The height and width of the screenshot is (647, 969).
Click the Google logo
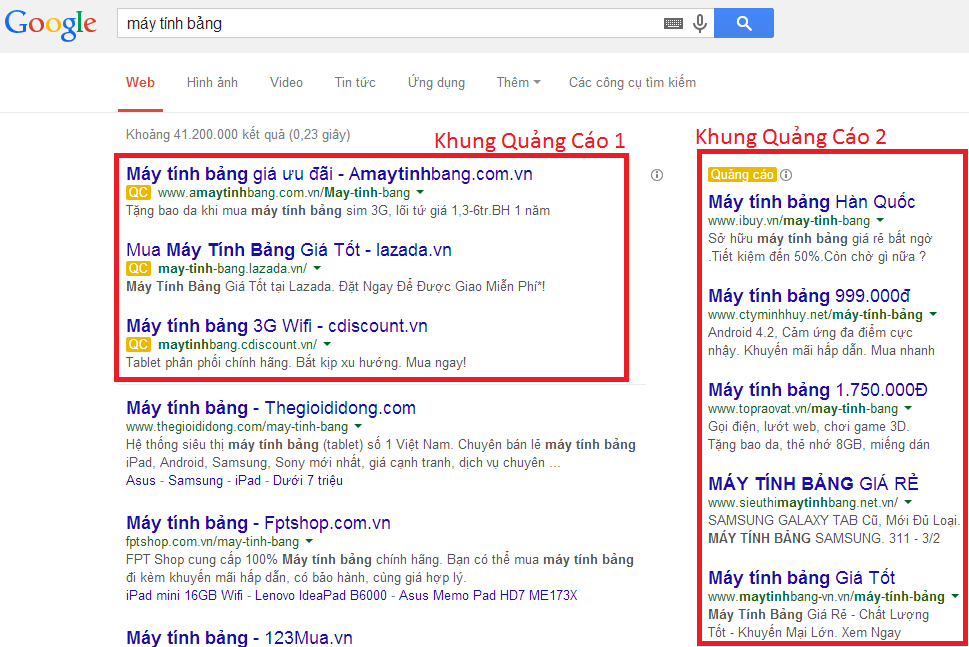click(x=50, y=24)
